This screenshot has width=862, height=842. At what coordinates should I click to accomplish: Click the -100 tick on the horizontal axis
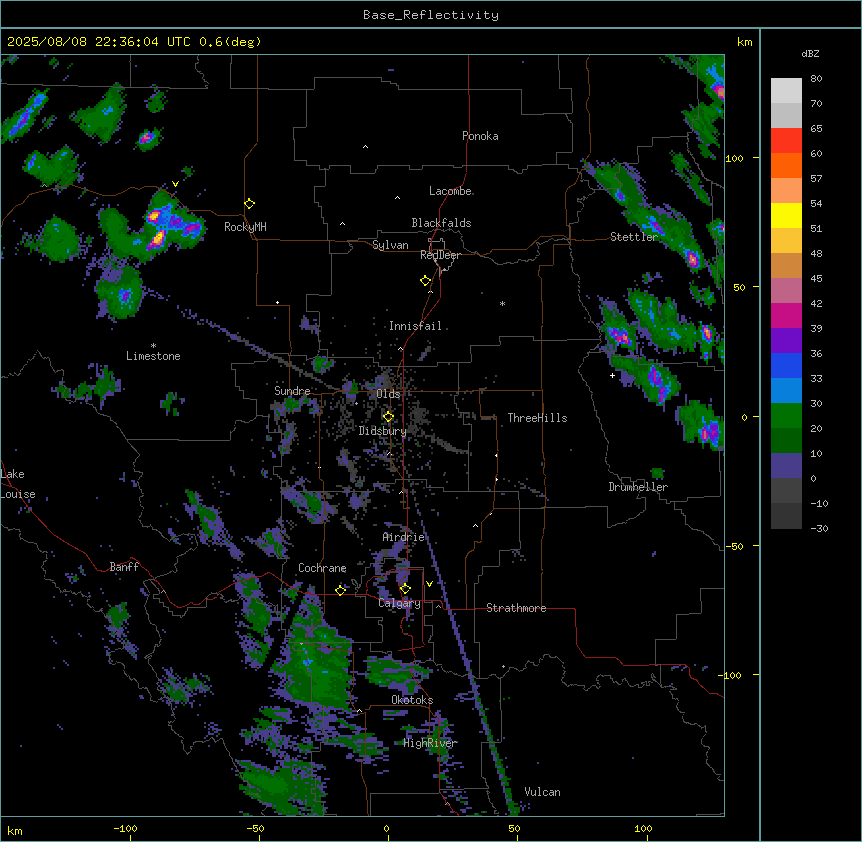tap(125, 828)
